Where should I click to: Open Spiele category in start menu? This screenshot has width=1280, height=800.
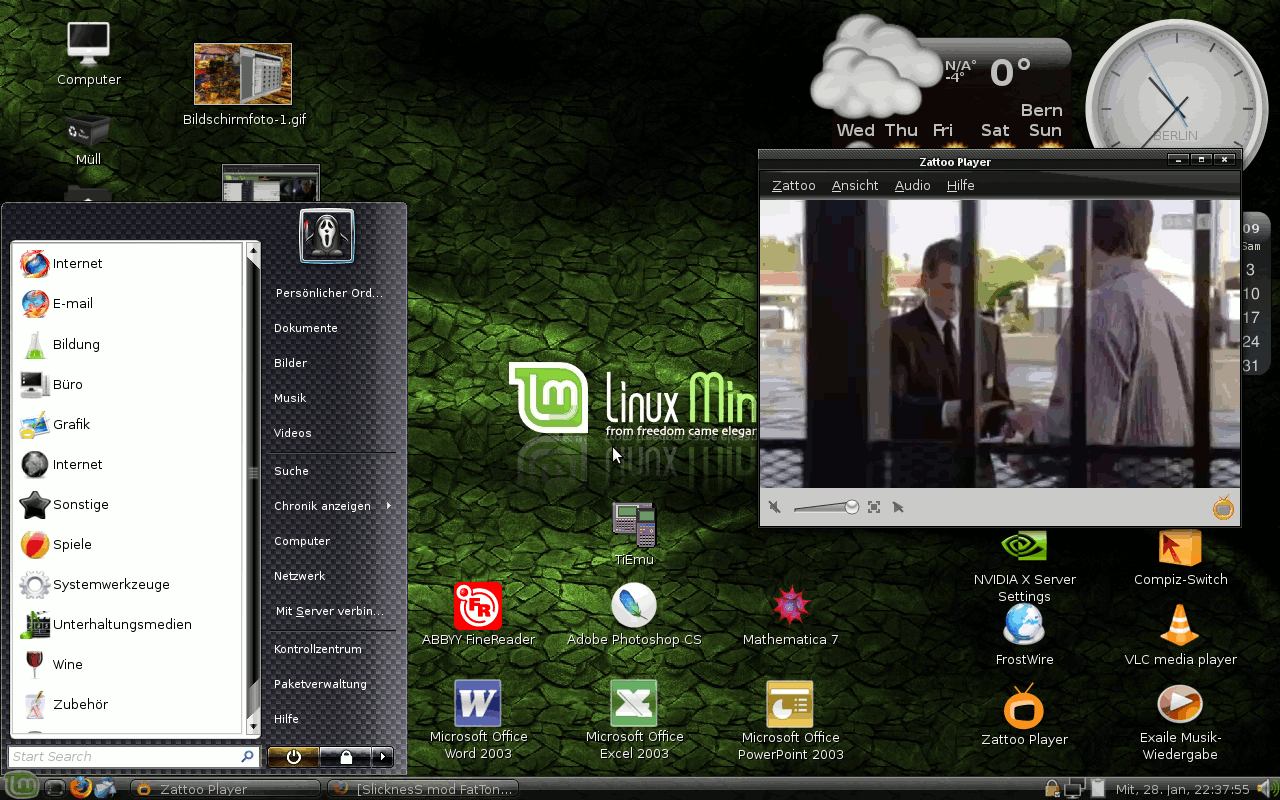click(x=128, y=544)
